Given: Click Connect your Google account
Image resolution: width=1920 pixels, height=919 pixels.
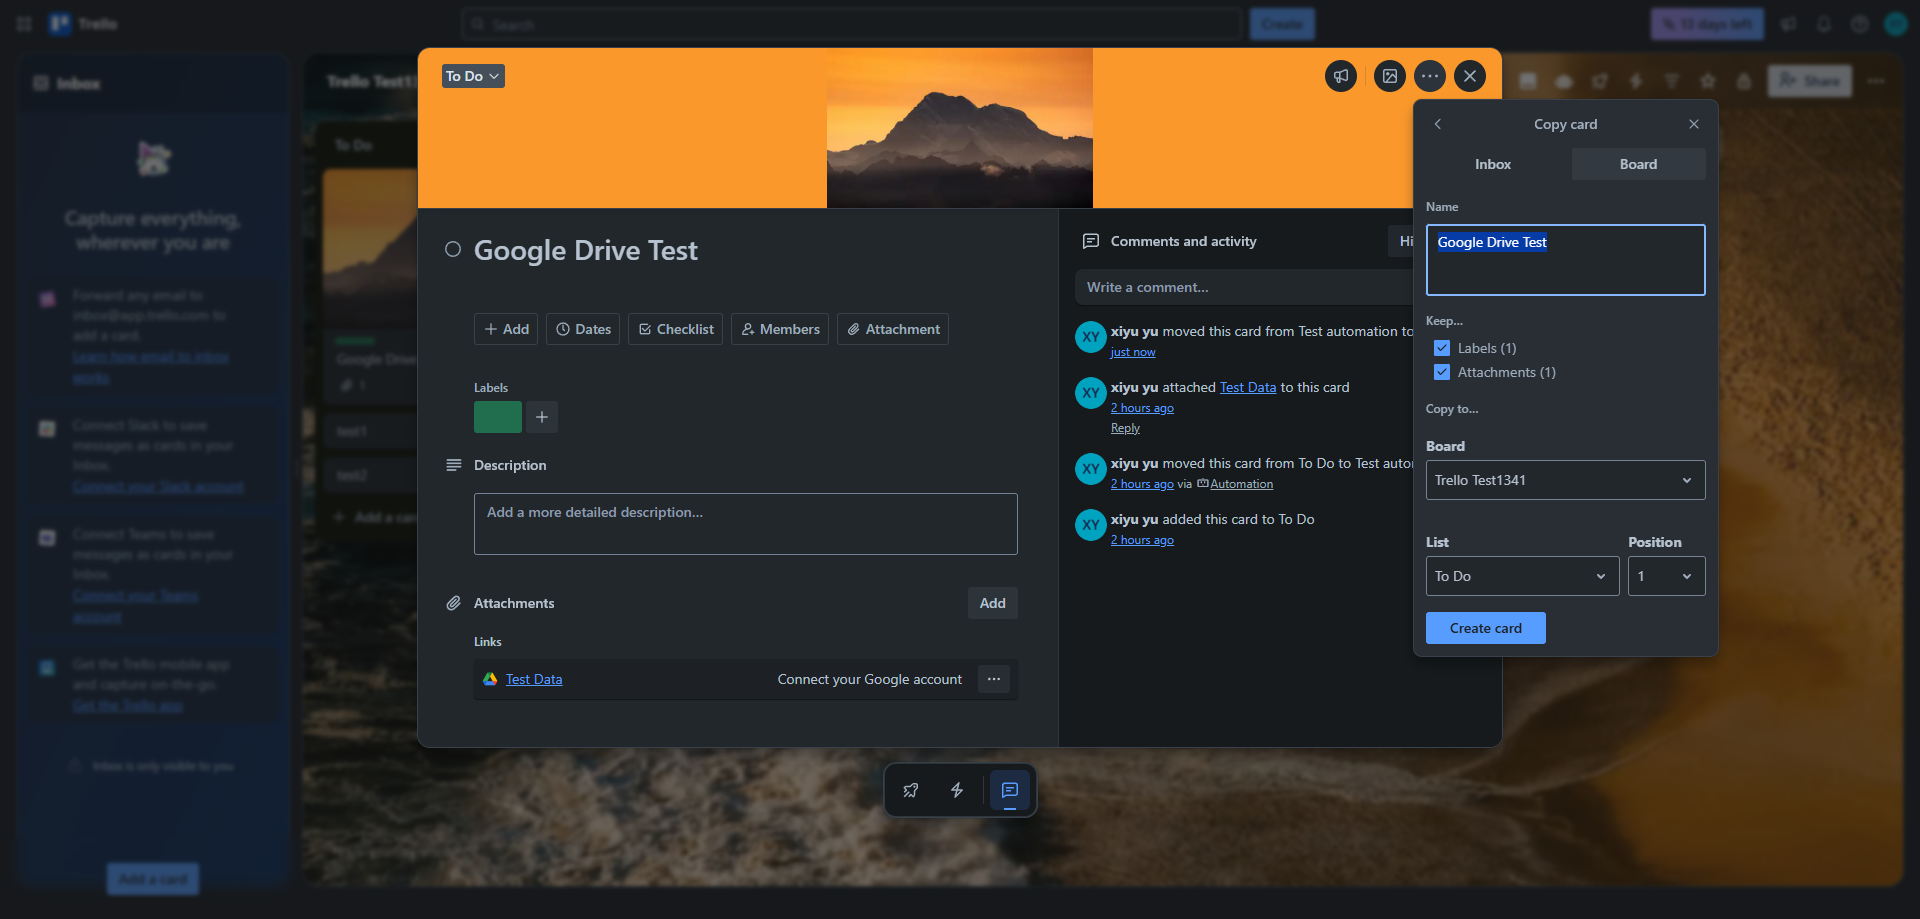Looking at the screenshot, I should click(870, 679).
